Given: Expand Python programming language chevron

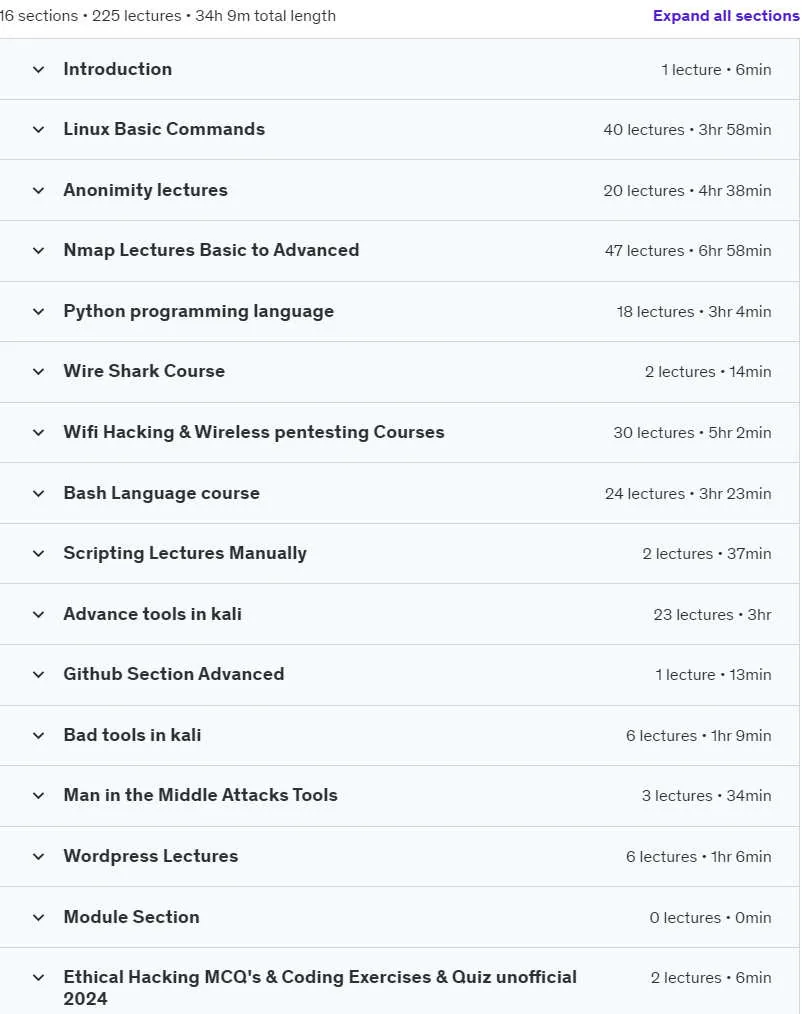Looking at the screenshot, I should [39, 311].
